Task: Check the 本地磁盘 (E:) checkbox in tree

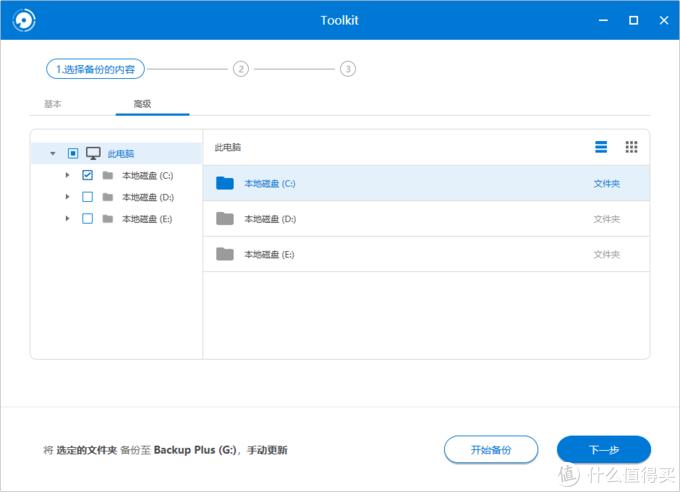Action: (x=87, y=219)
